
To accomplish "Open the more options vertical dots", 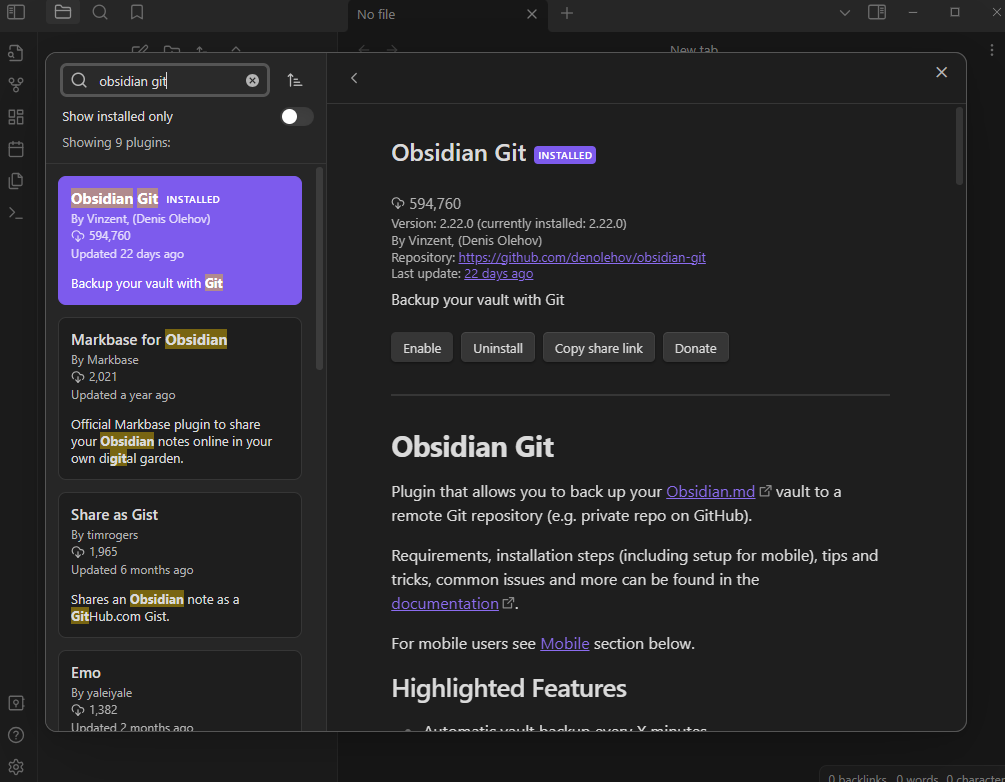I will (x=992, y=49).
